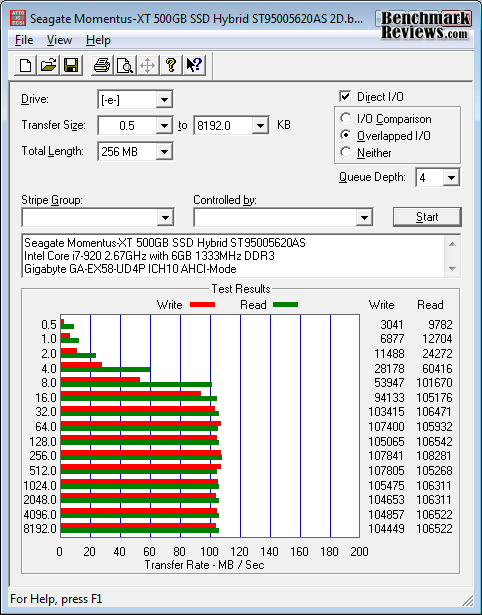
Task: Open Print Preview toolbar icon
Action: click(x=125, y=65)
